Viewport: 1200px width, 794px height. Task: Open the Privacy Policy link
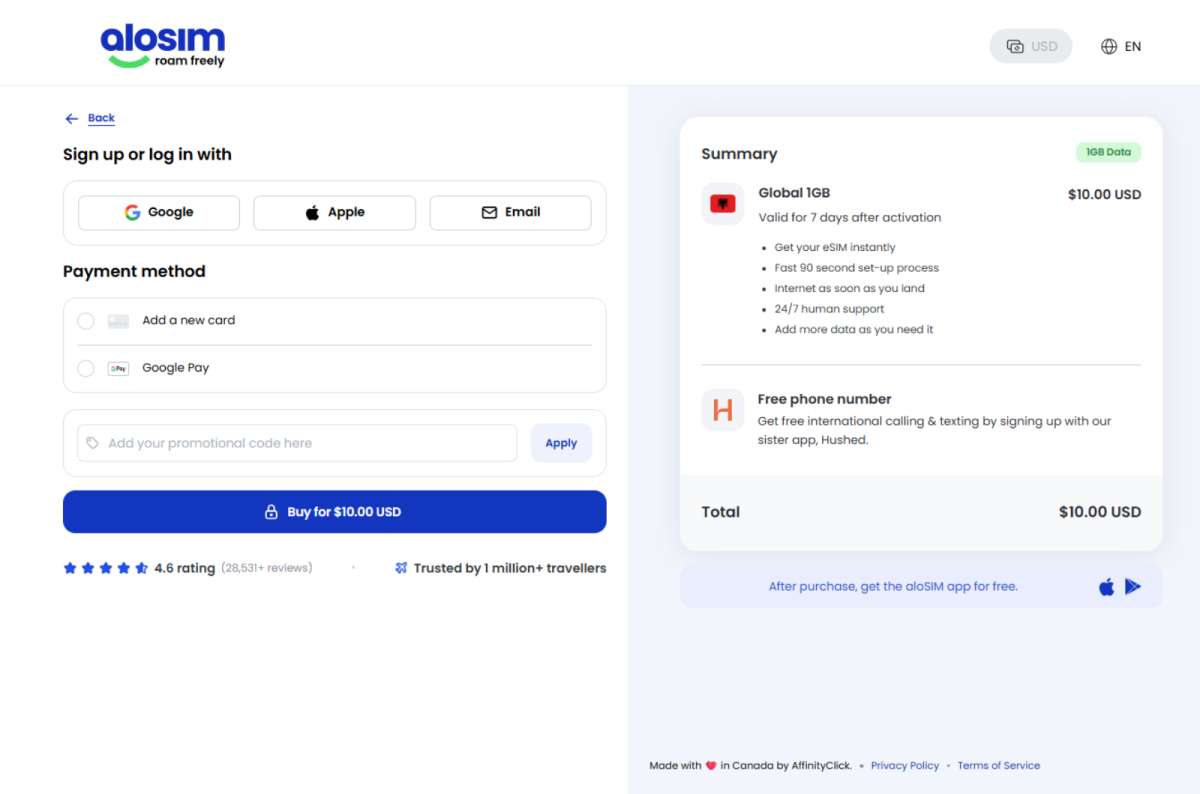pyautogui.click(x=905, y=766)
